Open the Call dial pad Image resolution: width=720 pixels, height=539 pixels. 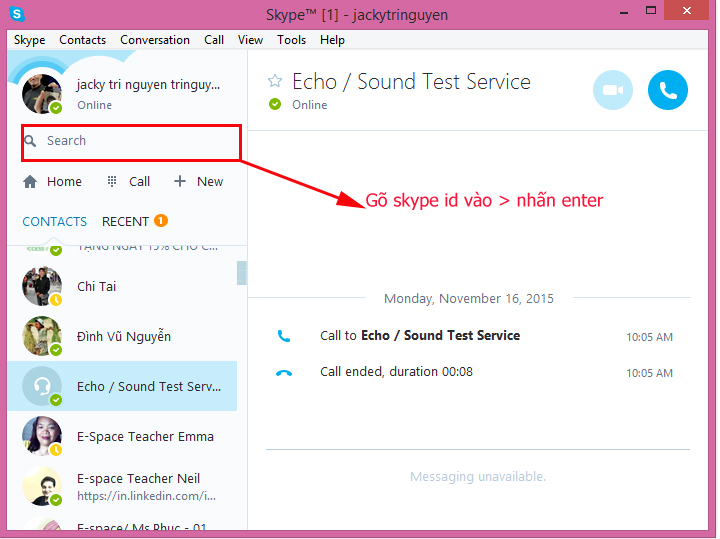(128, 182)
